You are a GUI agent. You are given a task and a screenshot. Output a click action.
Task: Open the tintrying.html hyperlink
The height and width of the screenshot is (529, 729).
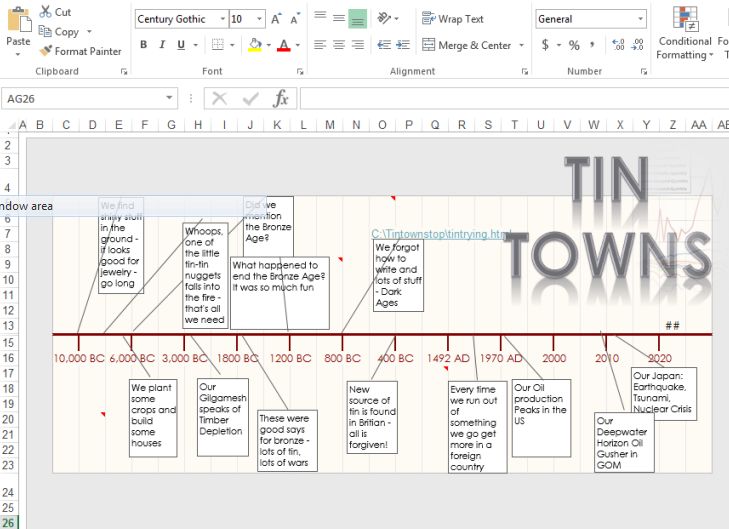click(440, 234)
